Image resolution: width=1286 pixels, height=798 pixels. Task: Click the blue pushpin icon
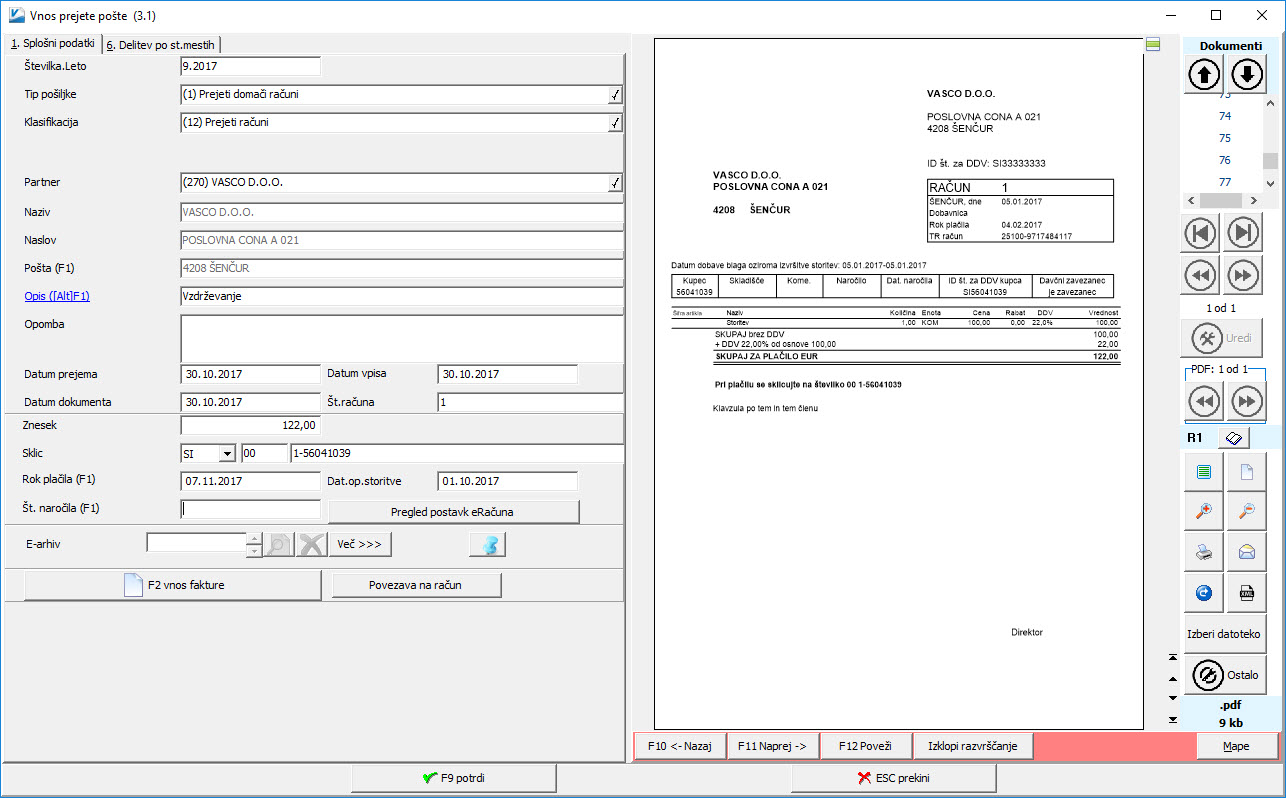pos(488,544)
